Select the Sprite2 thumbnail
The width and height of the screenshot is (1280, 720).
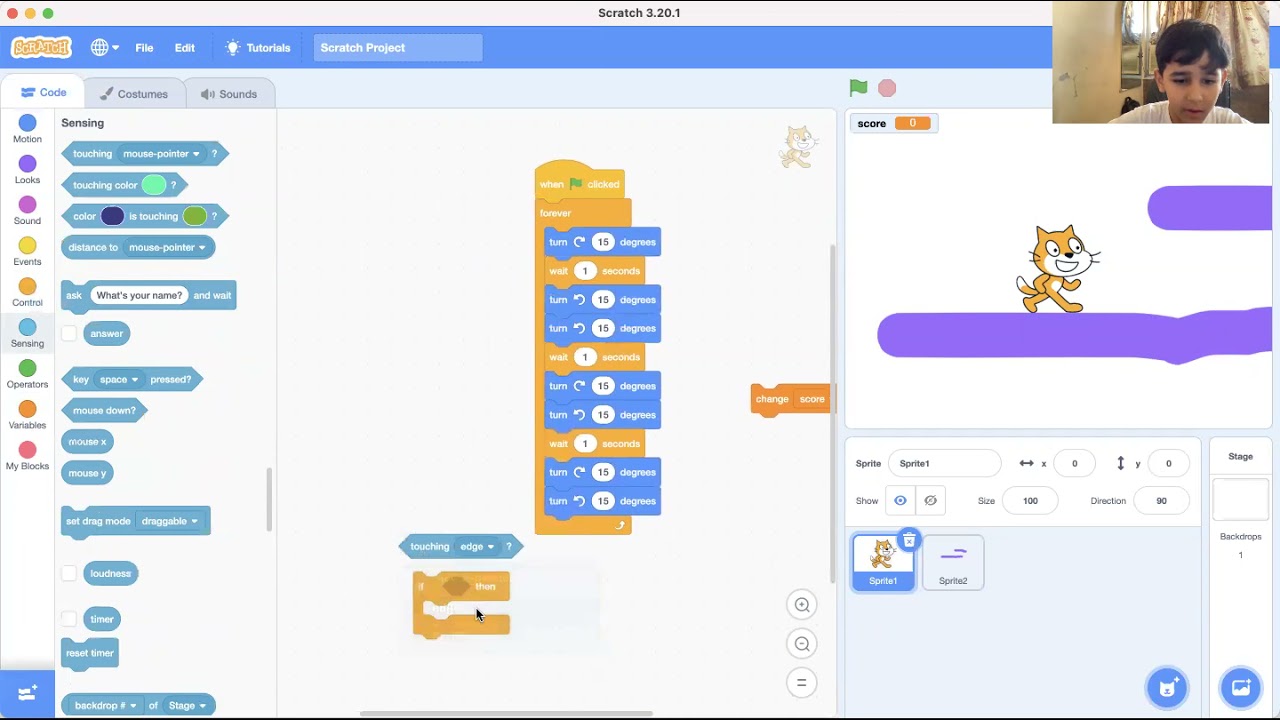[x=953, y=563]
